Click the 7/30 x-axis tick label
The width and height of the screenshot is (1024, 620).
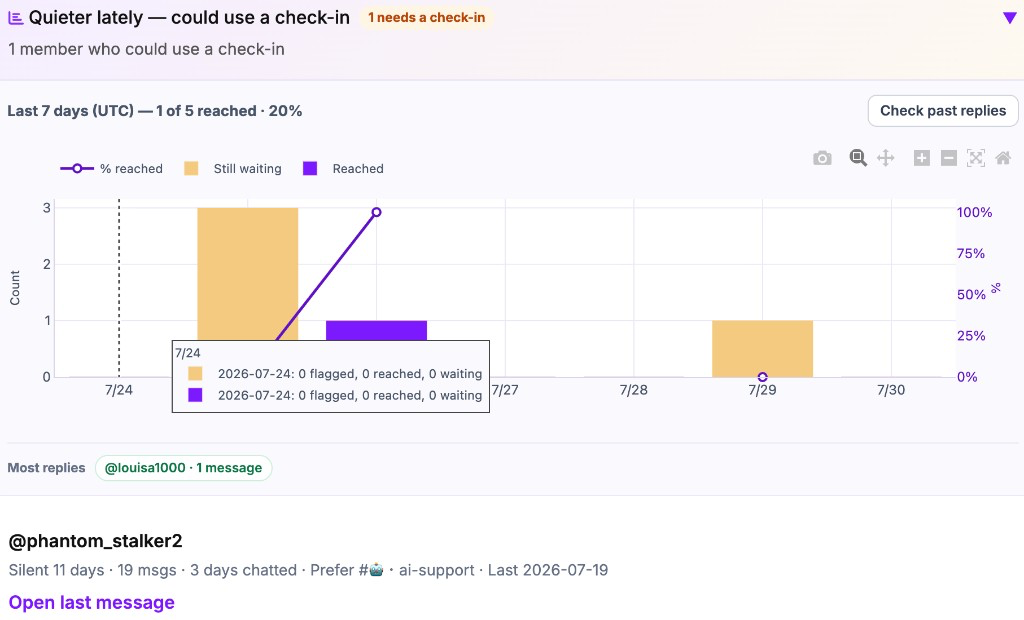[891, 390]
